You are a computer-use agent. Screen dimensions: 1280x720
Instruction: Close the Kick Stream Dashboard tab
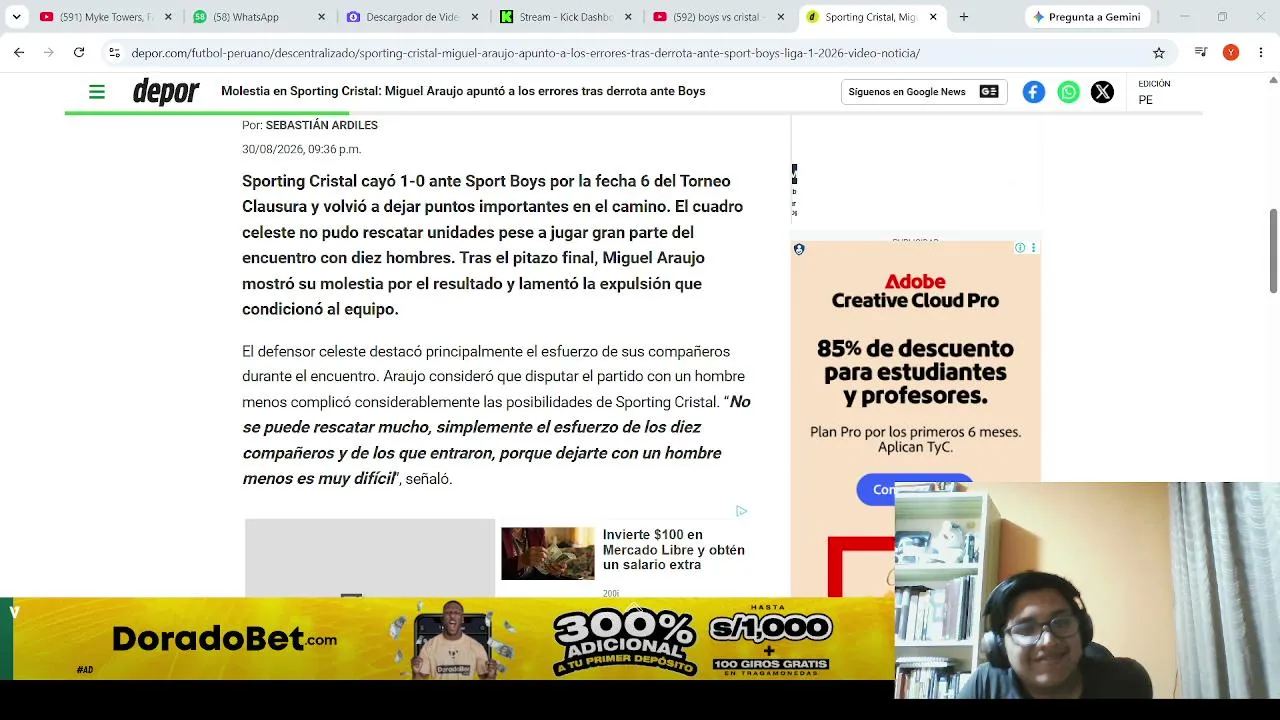point(629,17)
